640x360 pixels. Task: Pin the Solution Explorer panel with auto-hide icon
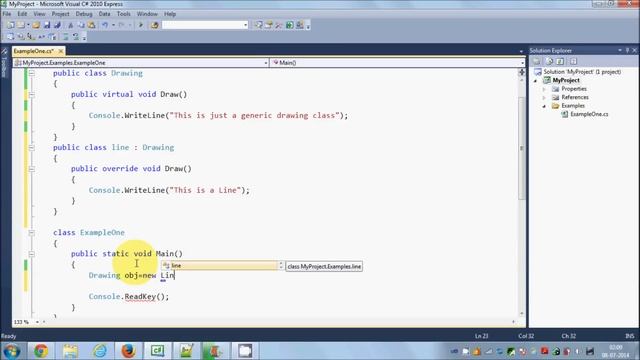627,50
